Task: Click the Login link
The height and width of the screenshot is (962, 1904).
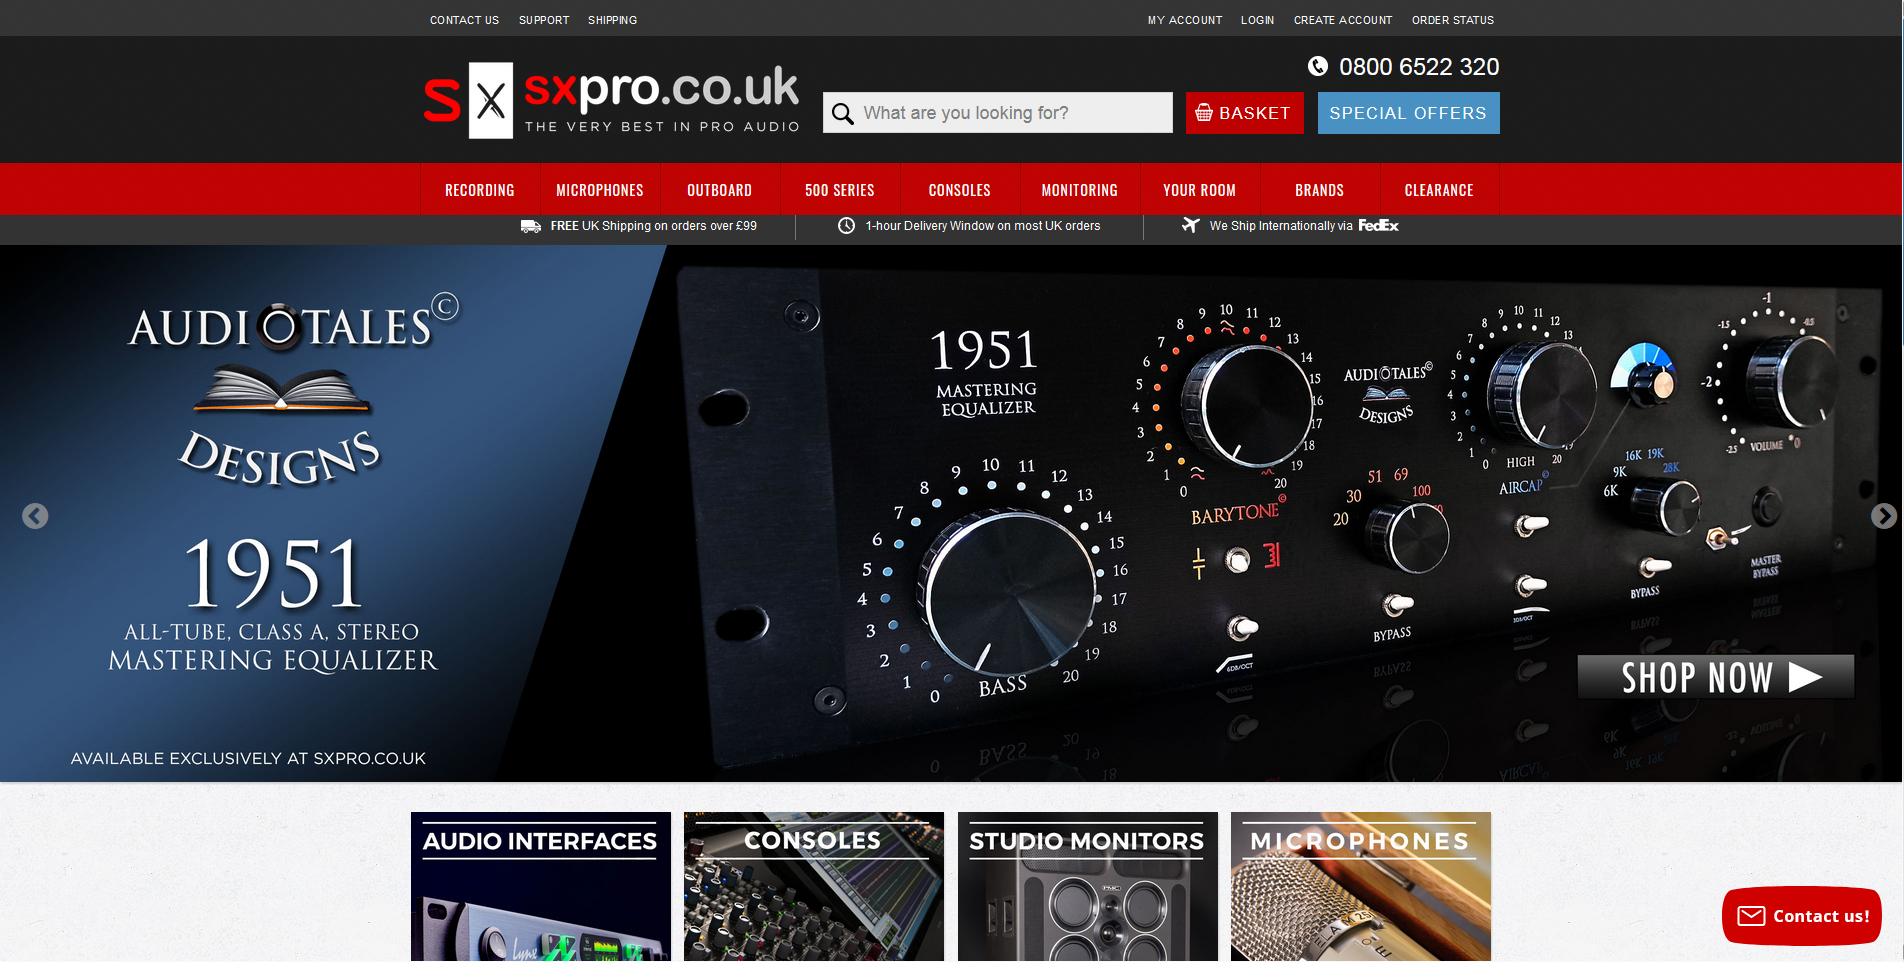Action: click(x=1257, y=20)
